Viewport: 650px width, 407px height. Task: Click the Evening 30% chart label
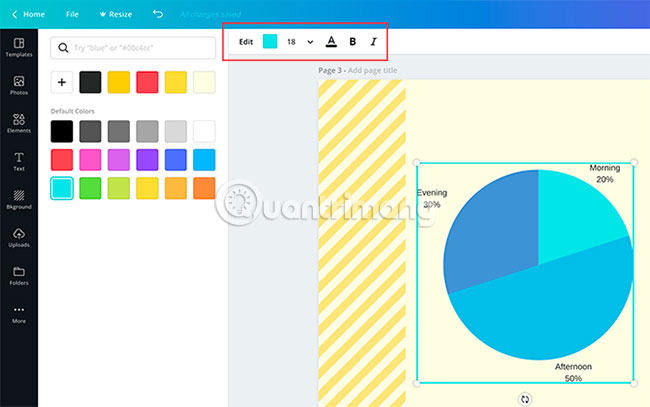432,199
